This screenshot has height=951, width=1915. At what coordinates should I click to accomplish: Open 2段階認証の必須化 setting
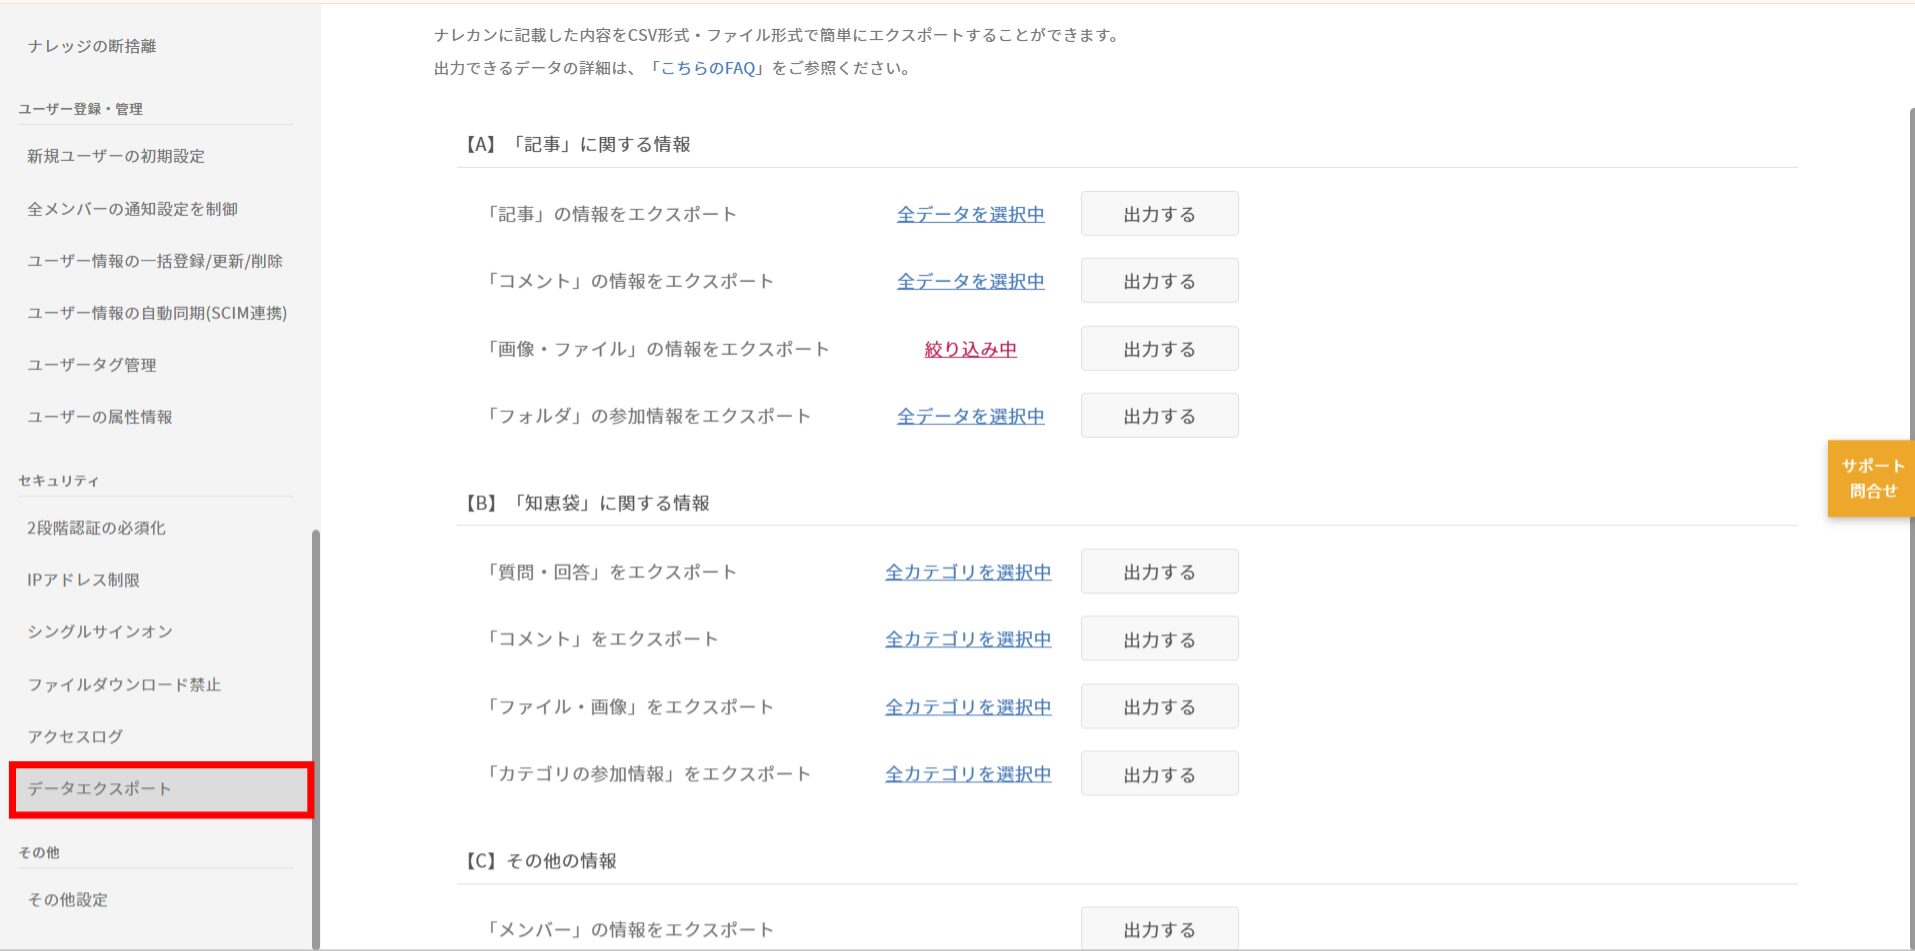96,528
